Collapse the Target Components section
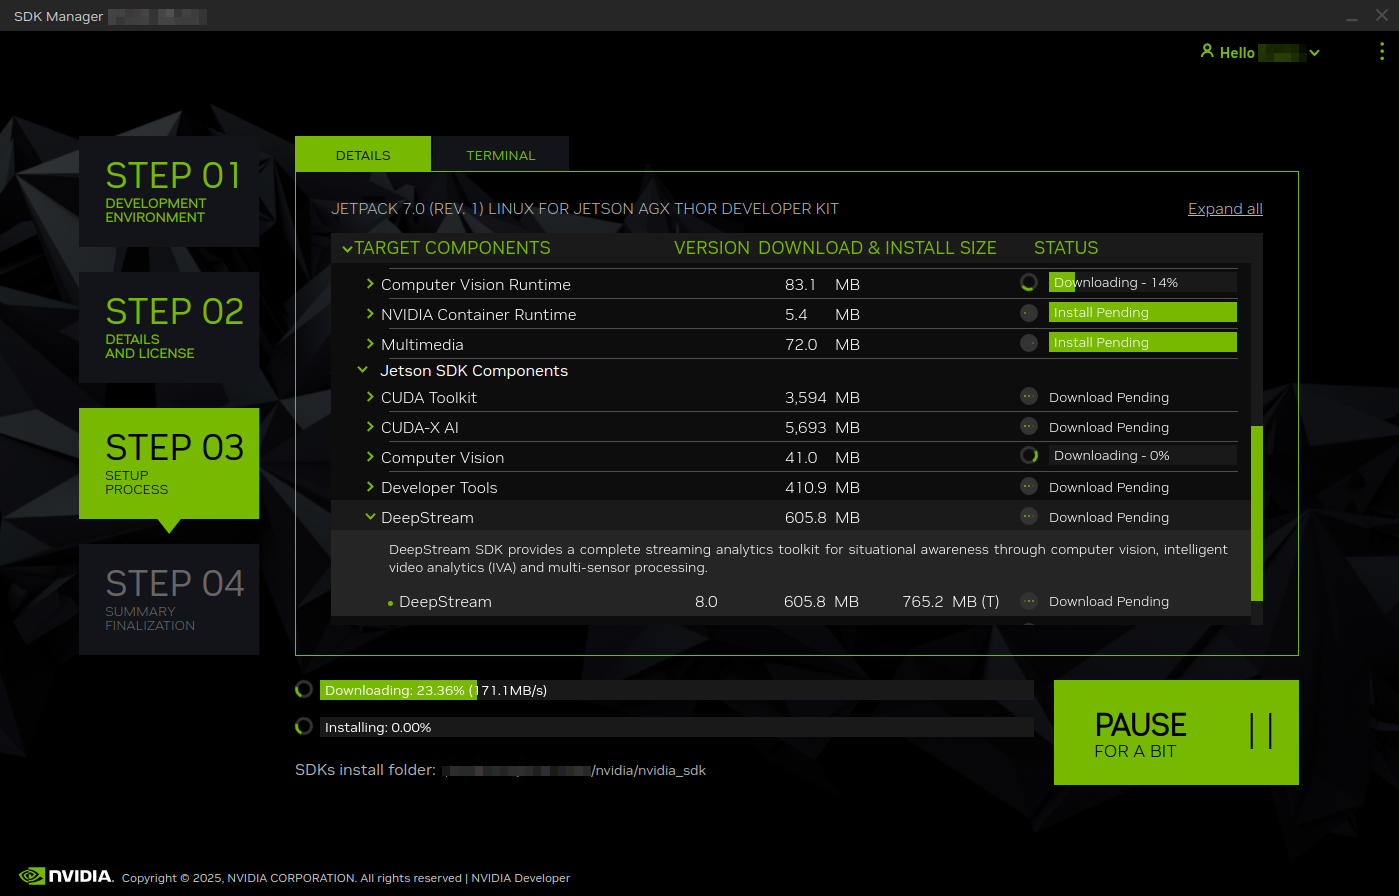The height and width of the screenshot is (896, 1399). click(x=347, y=247)
